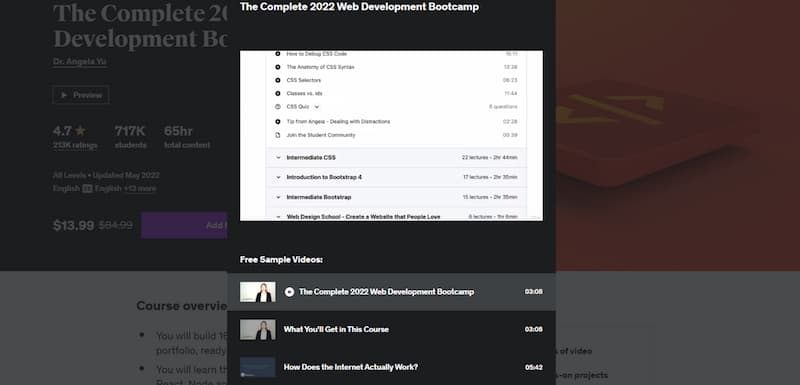Click The Anatomy of CSS Syntax lecture title

[320, 67]
